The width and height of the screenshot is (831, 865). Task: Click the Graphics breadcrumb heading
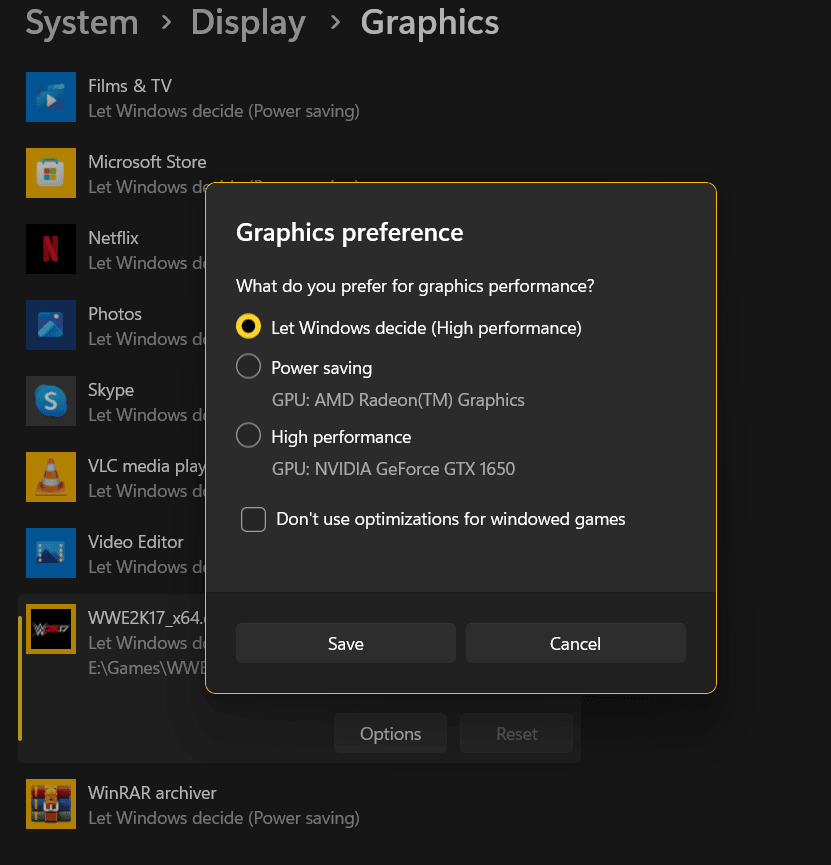pyautogui.click(x=429, y=23)
